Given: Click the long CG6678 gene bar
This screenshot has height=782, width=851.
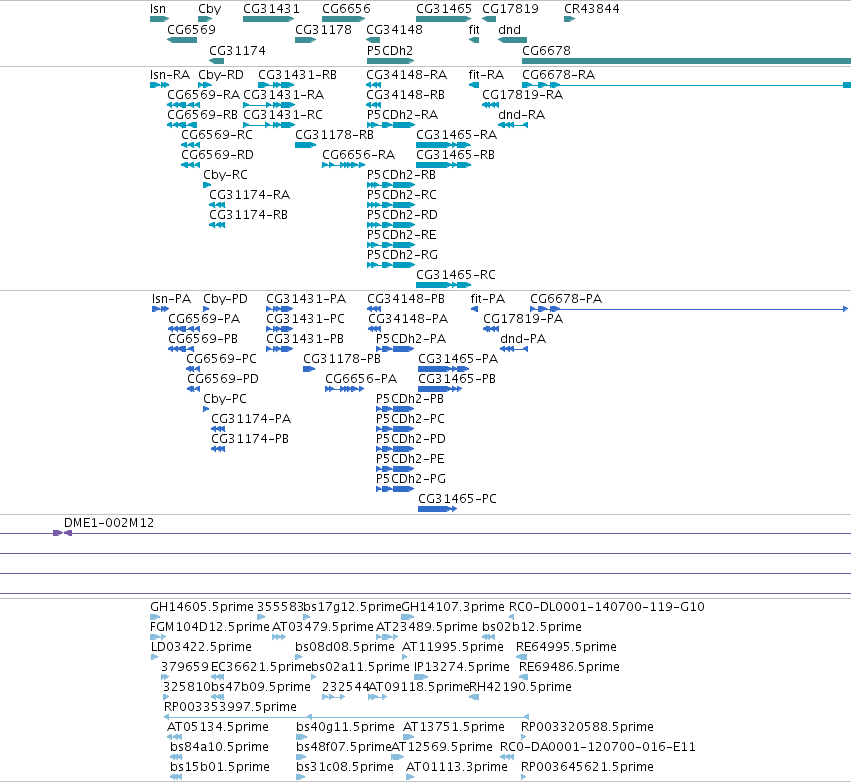Looking at the screenshot, I should click(687, 61).
